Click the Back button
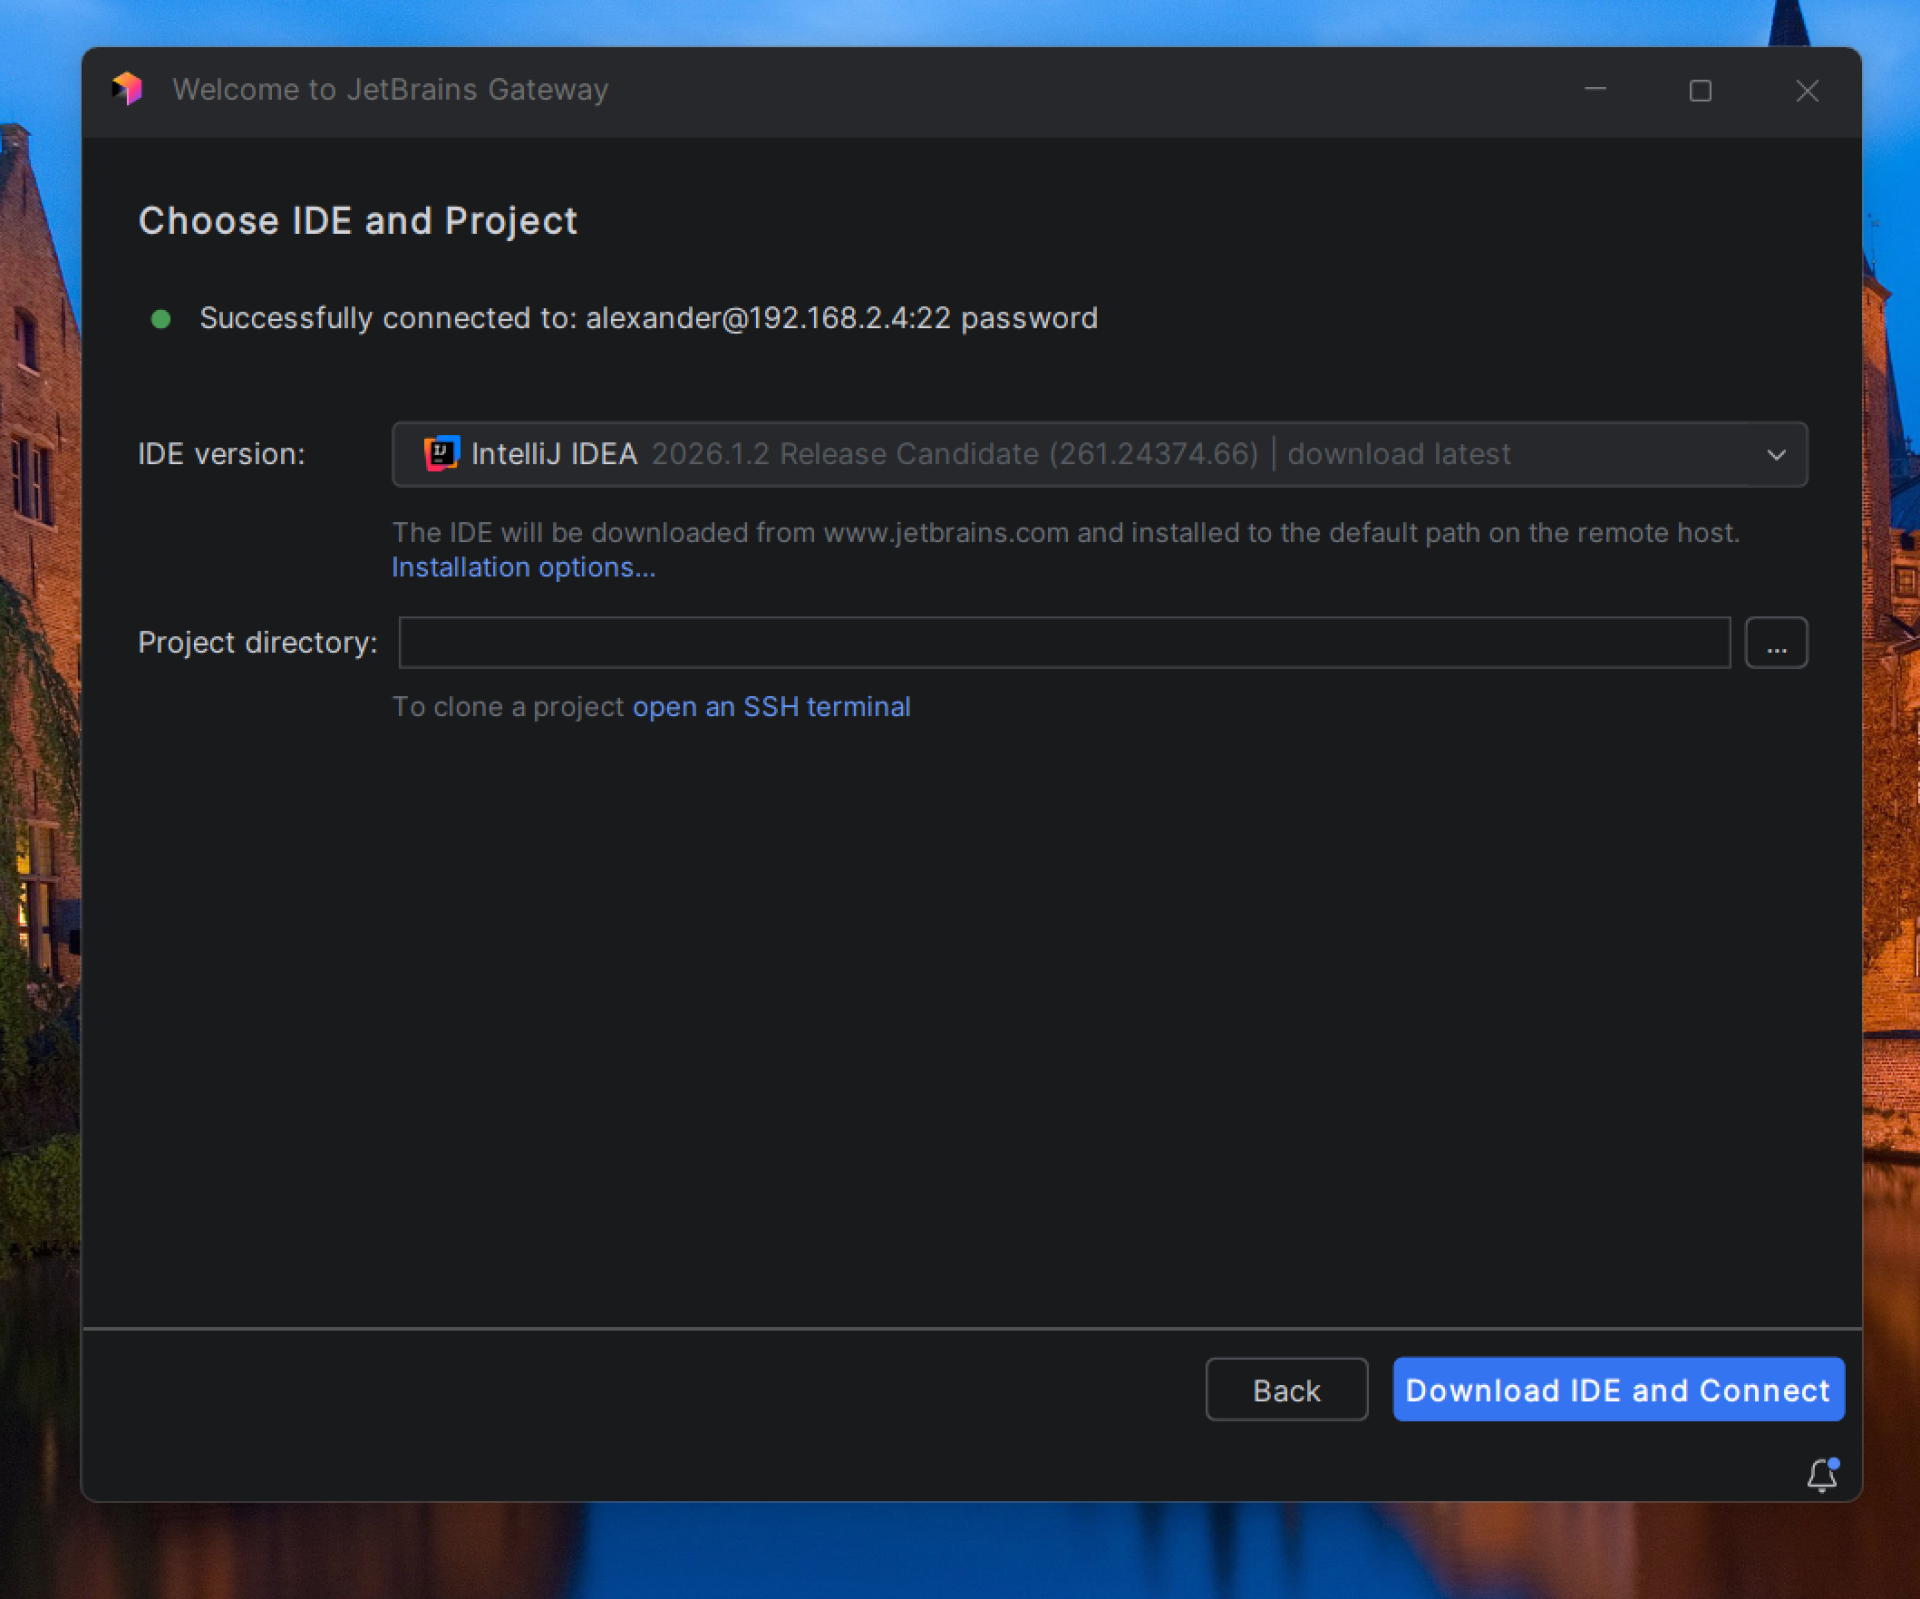This screenshot has height=1599, width=1920. point(1286,1390)
